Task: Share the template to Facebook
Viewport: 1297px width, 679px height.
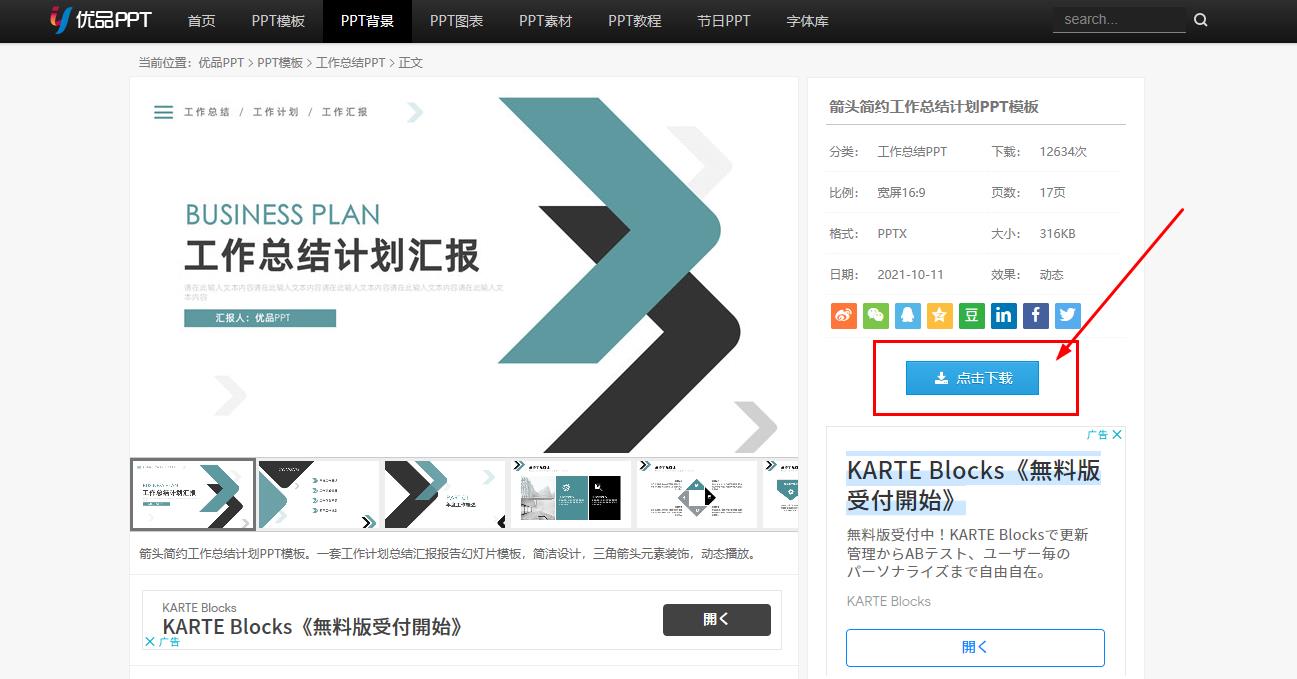Action: [x=1035, y=315]
